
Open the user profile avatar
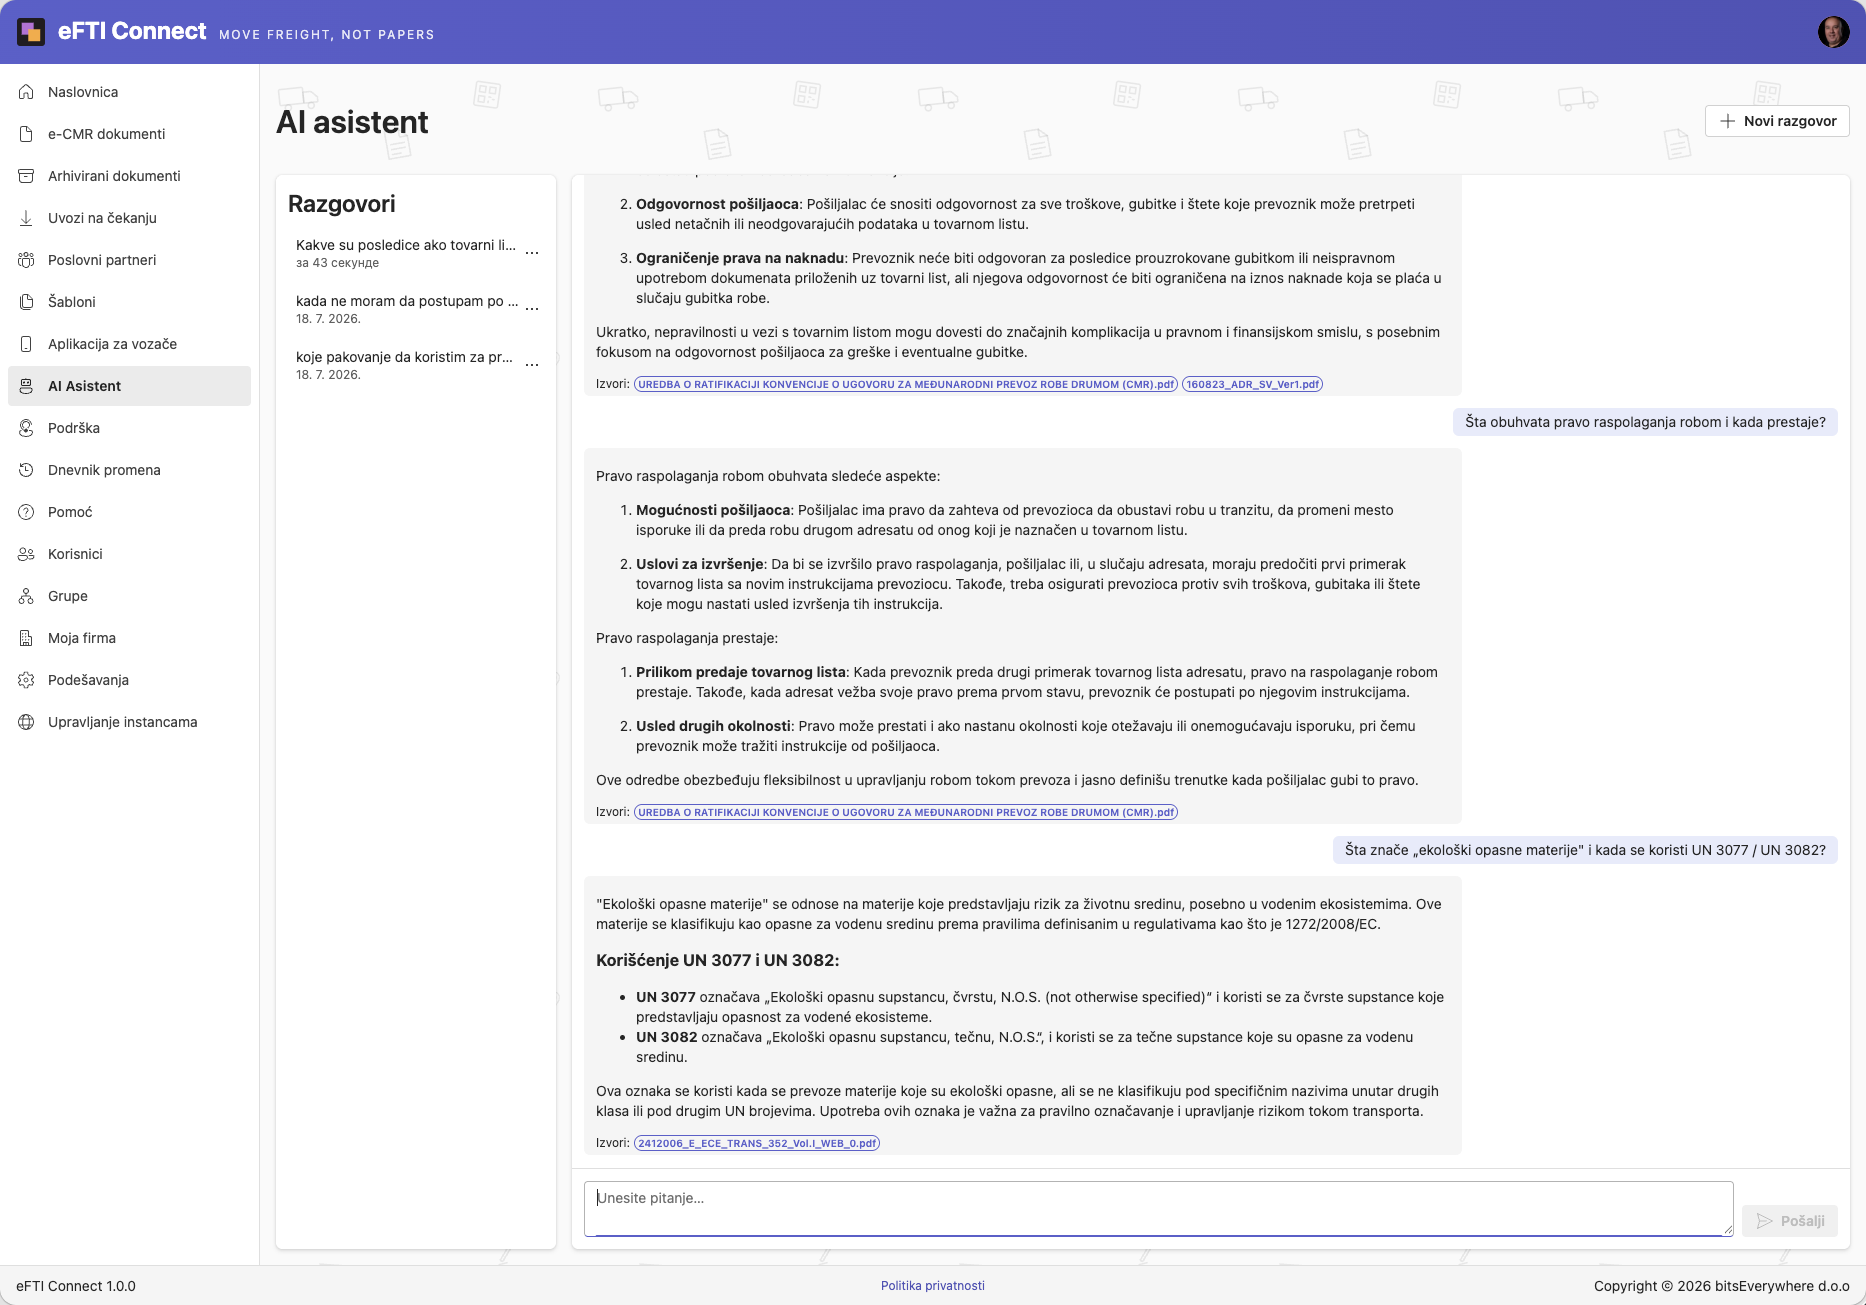[1833, 32]
